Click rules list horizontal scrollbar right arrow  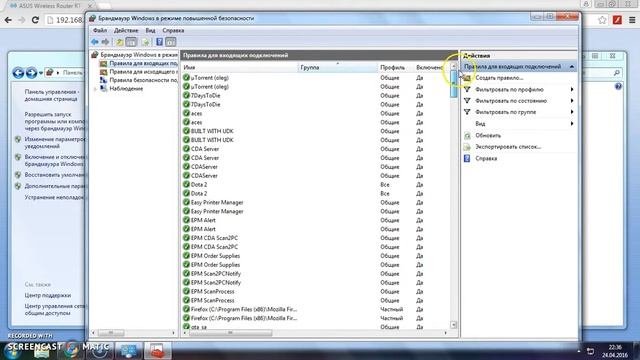445,333
